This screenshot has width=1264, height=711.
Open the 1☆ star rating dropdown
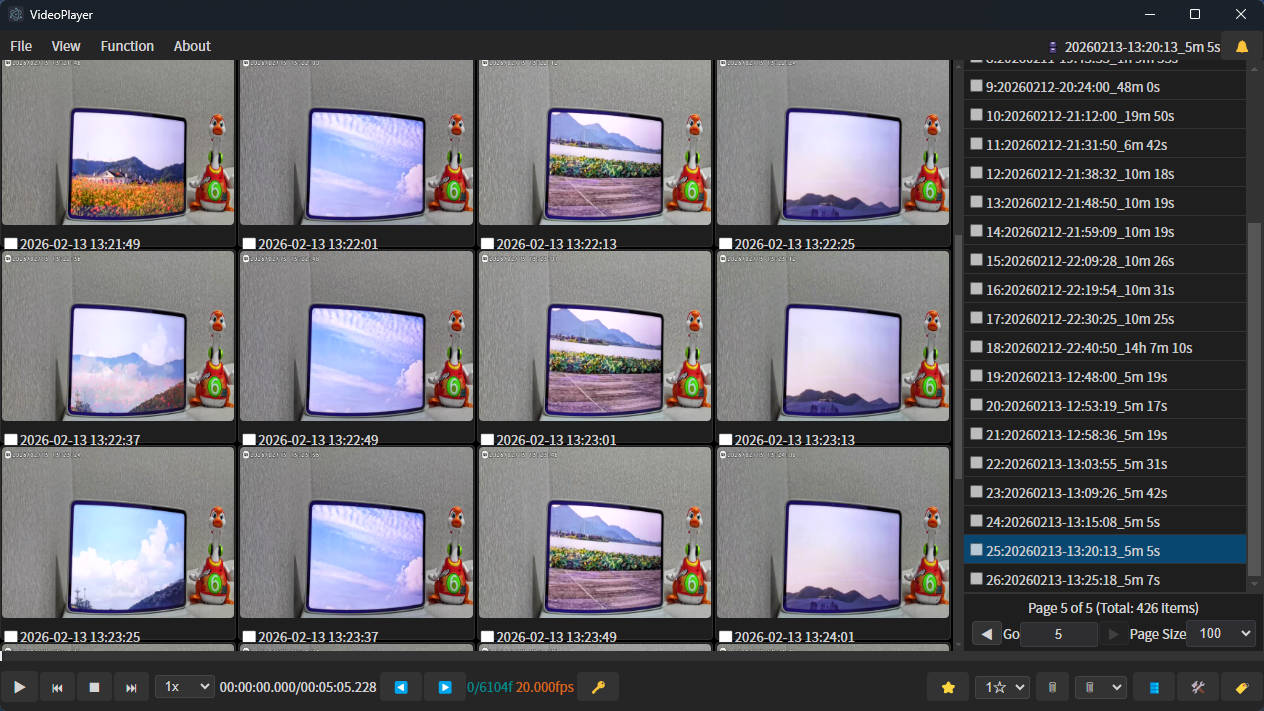[1002, 687]
